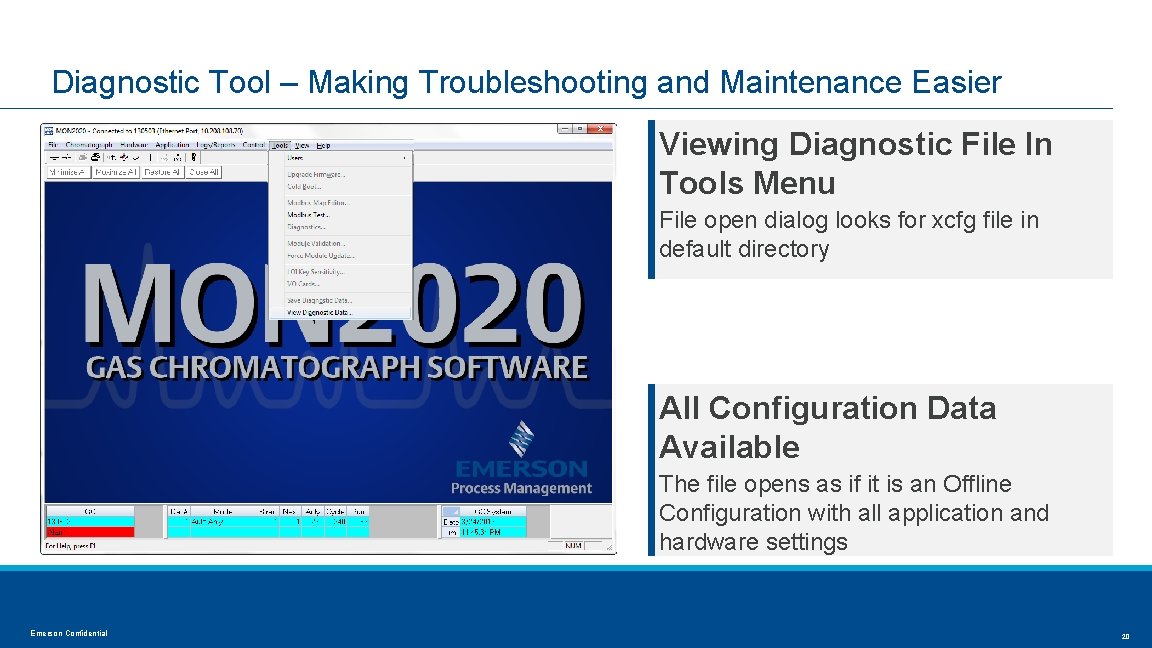Click the GC column header
This screenshot has height=648, width=1152.
click(90, 511)
